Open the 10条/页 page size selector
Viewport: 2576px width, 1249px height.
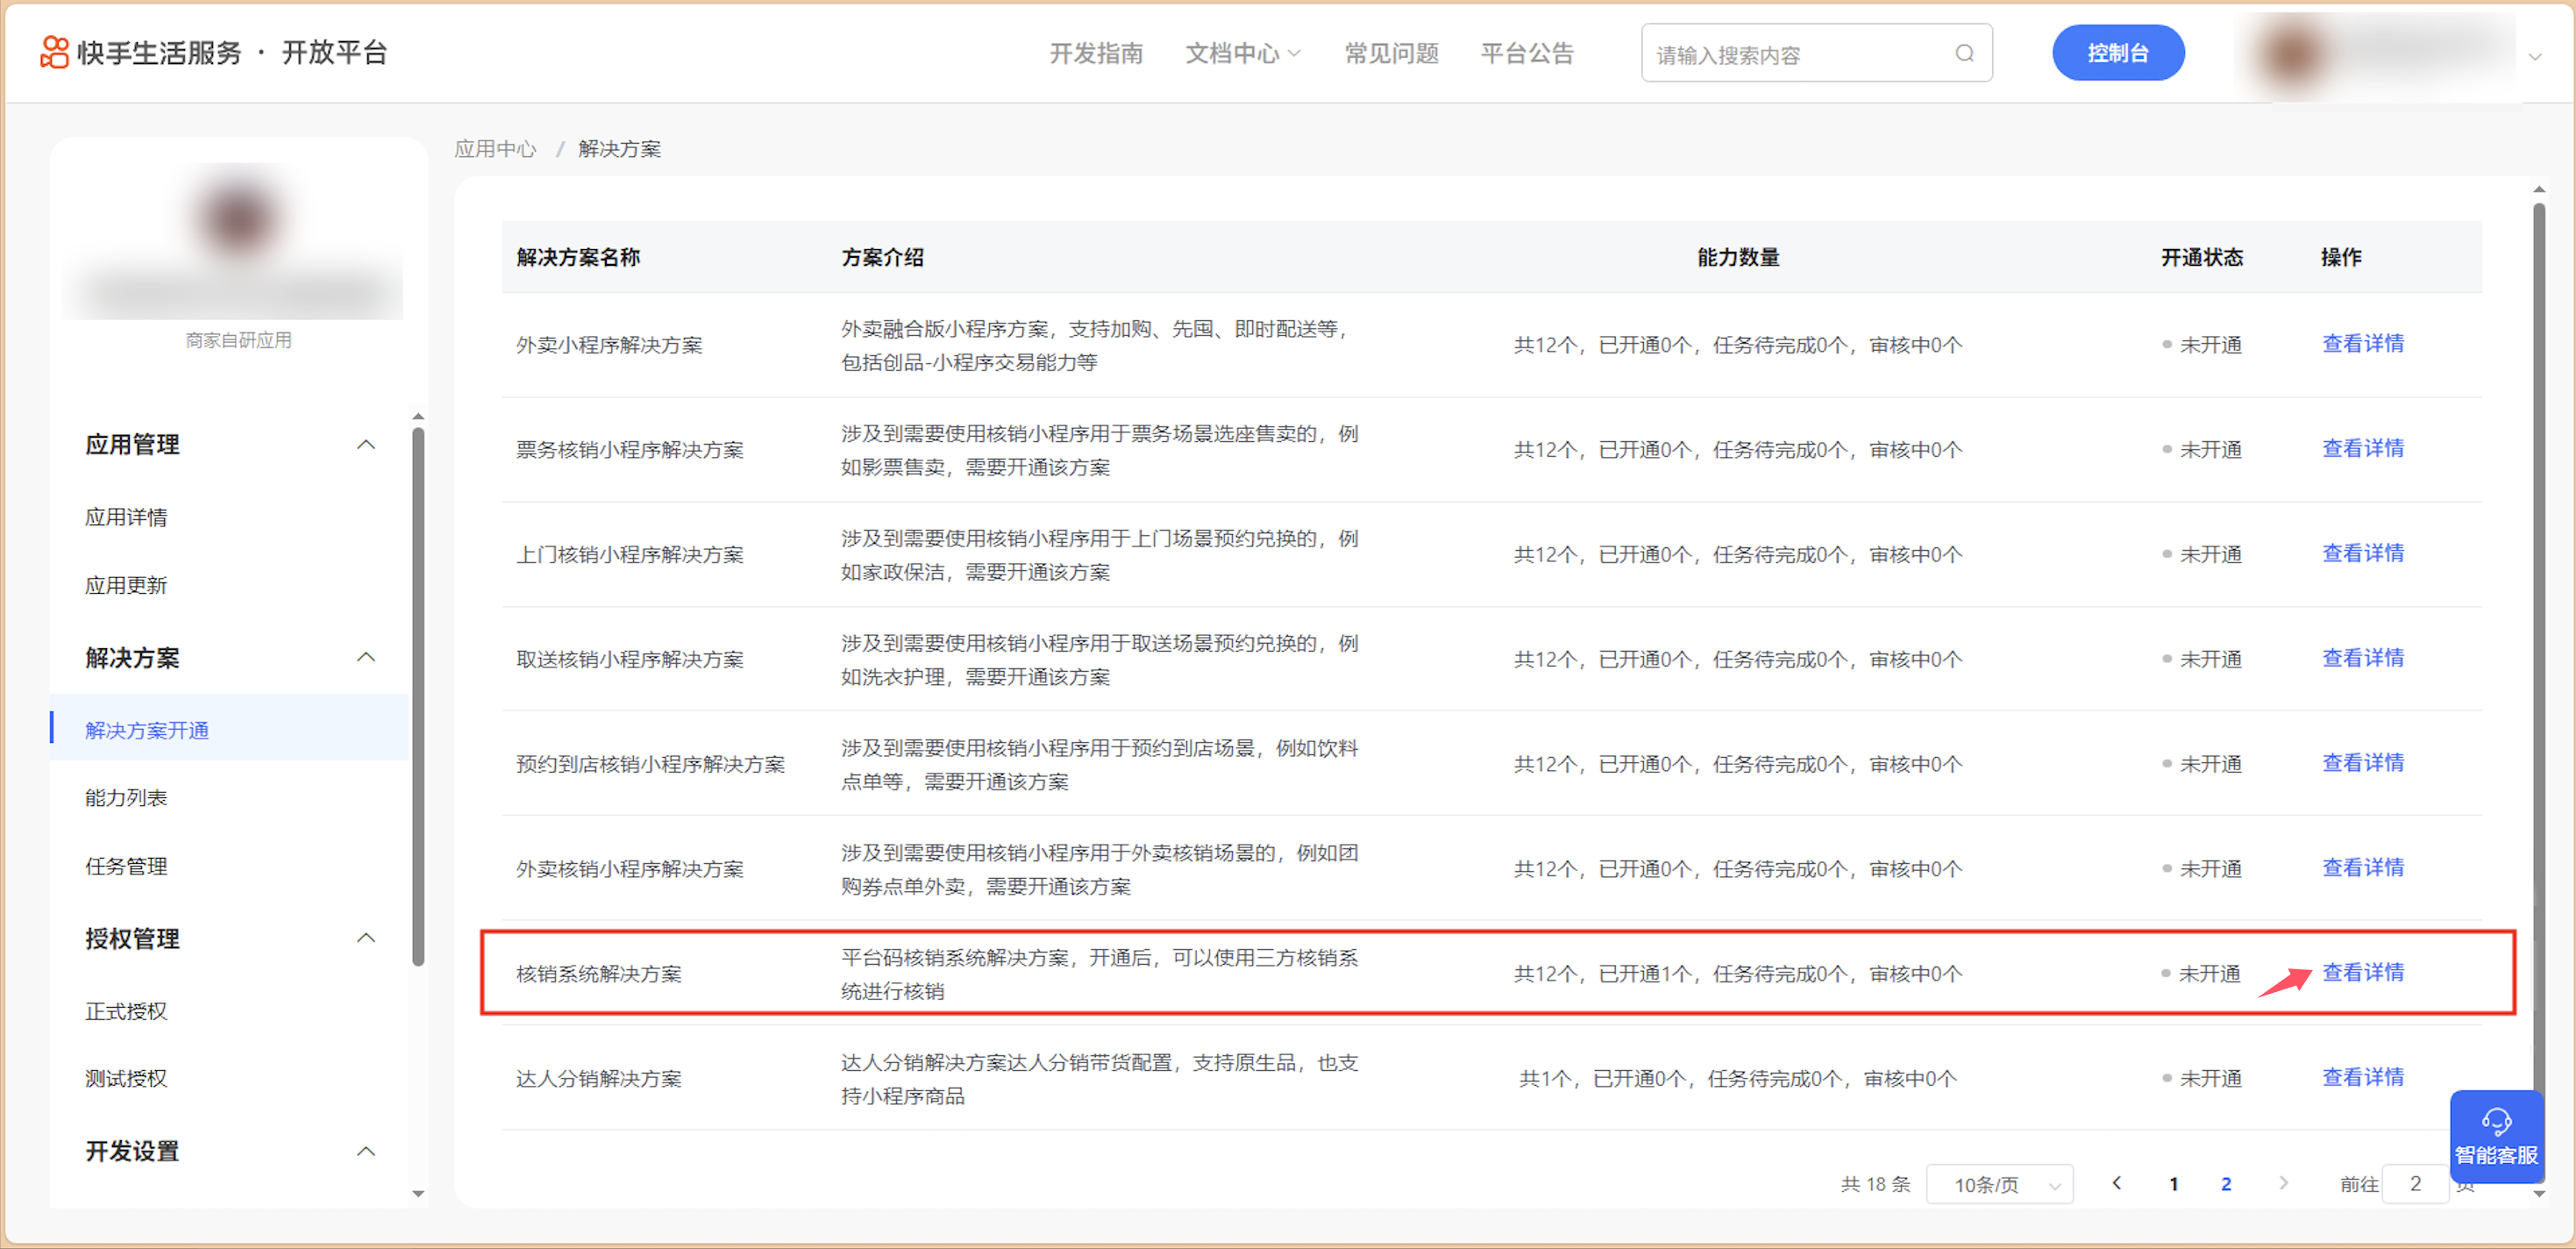[2000, 1184]
